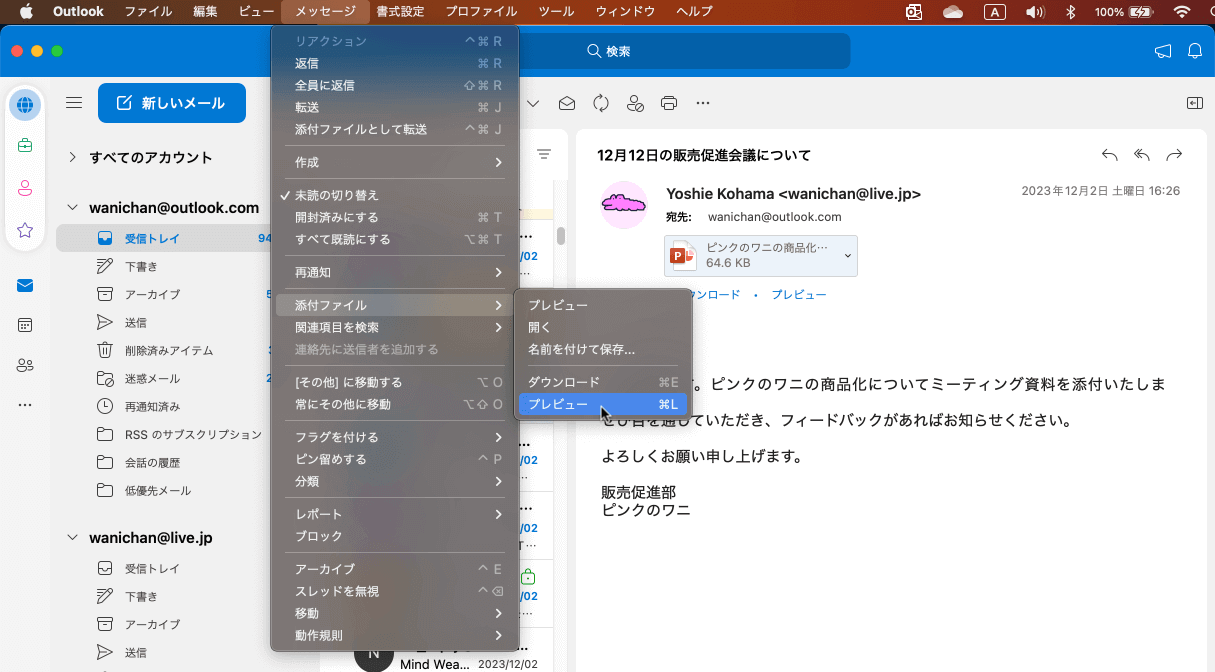Click the toolbar dropdown chevron

pyautogui.click(x=533, y=103)
